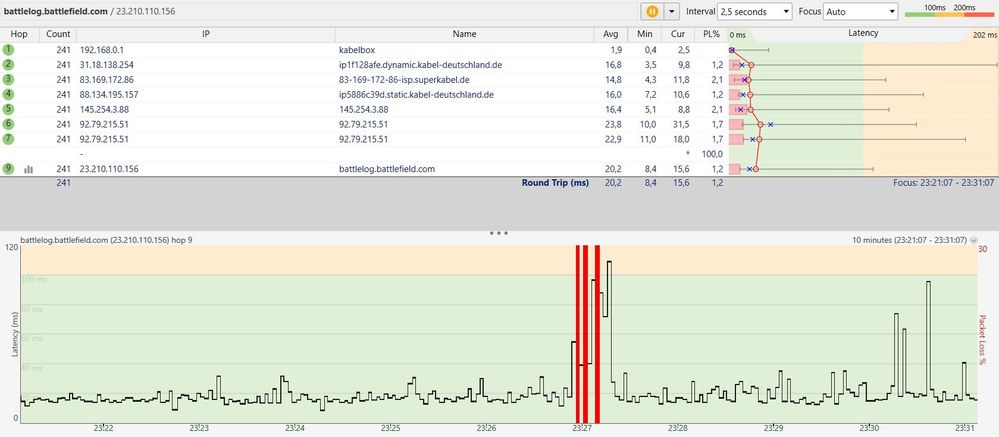Click the 23:22 time axis label
This screenshot has height=437, width=999.
(x=103, y=430)
